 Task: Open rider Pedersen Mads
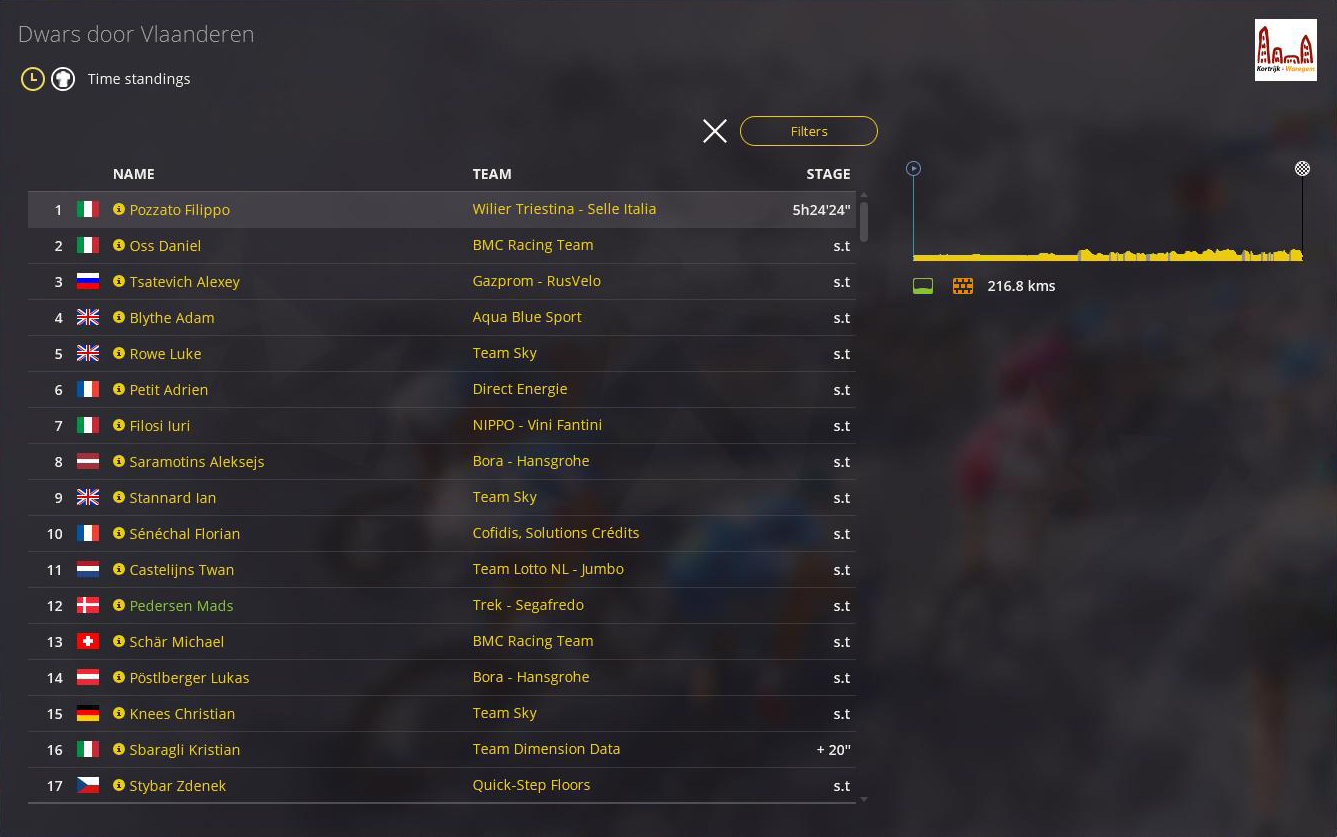click(x=181, y=605)
